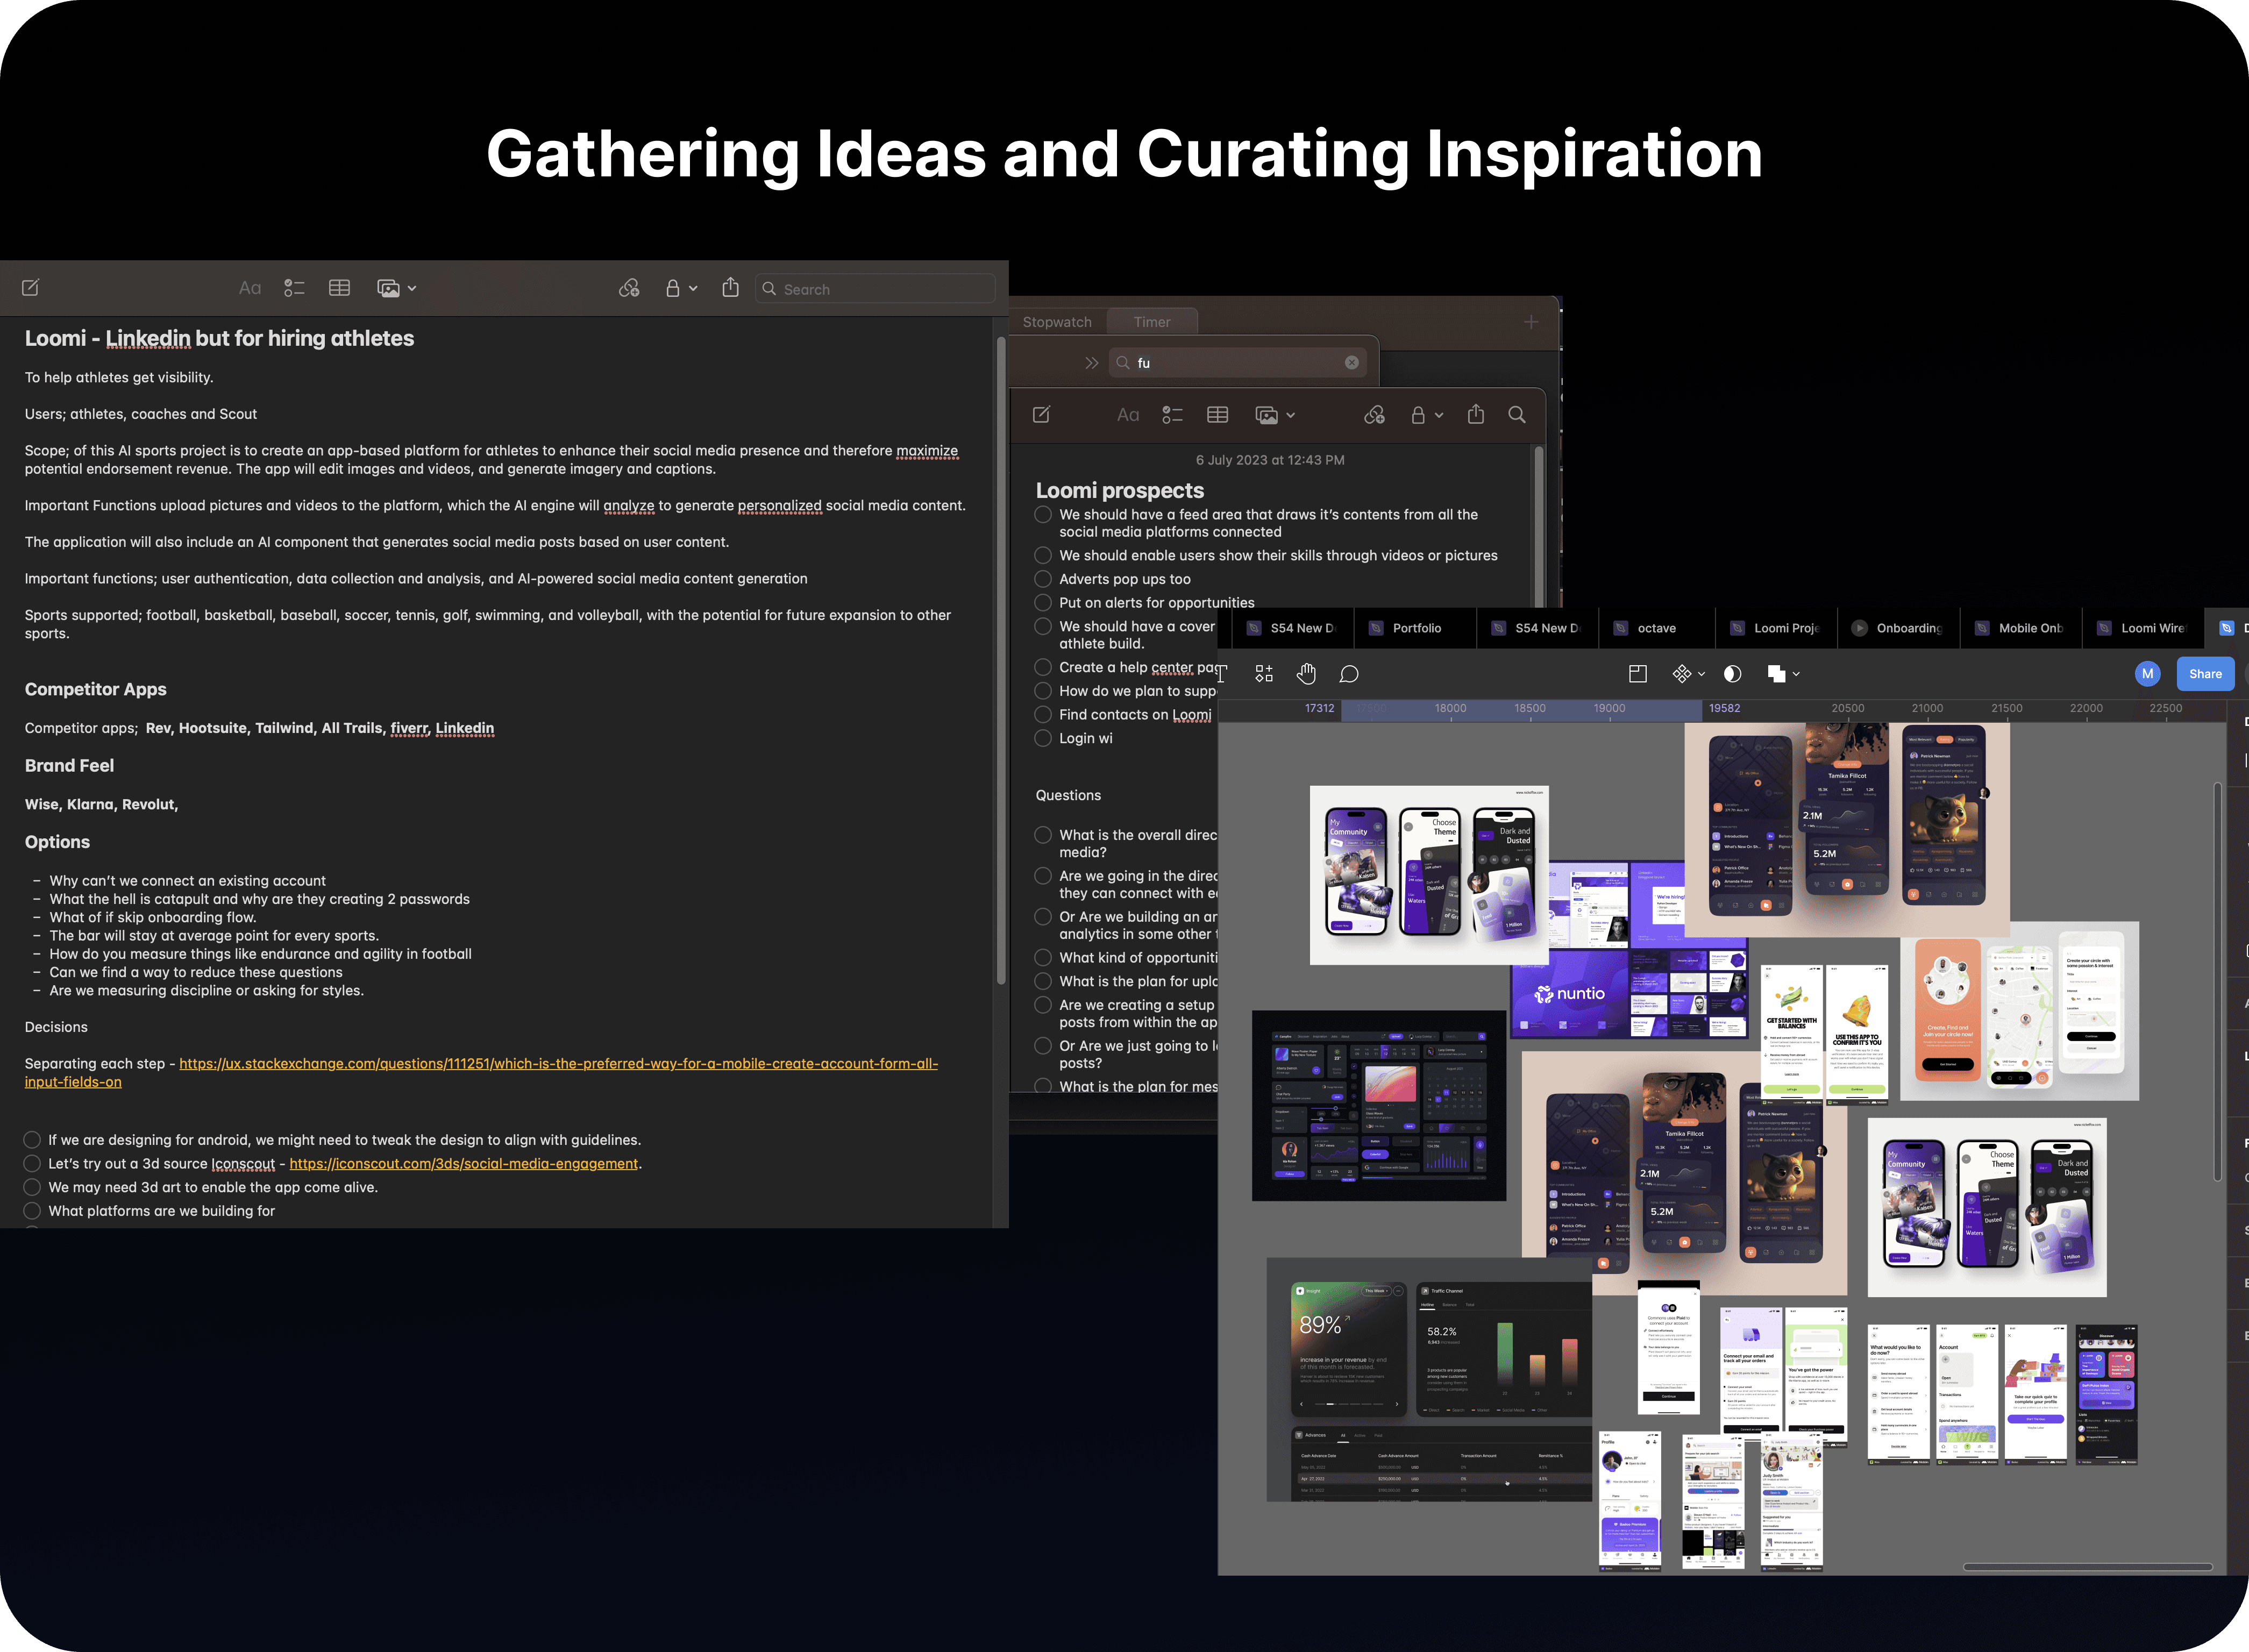This screenshot has height=1652, width=2249.
Task: Click the Notes Search field
Action: pos(875,289)
